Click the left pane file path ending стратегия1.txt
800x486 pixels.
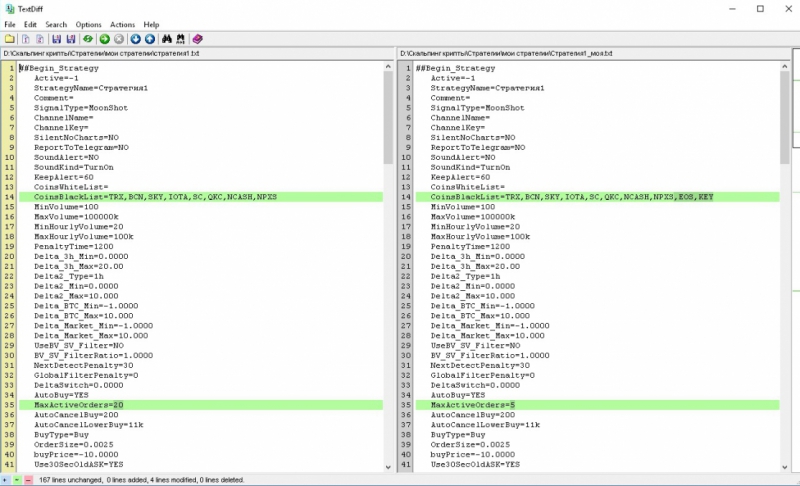point(101,53)
